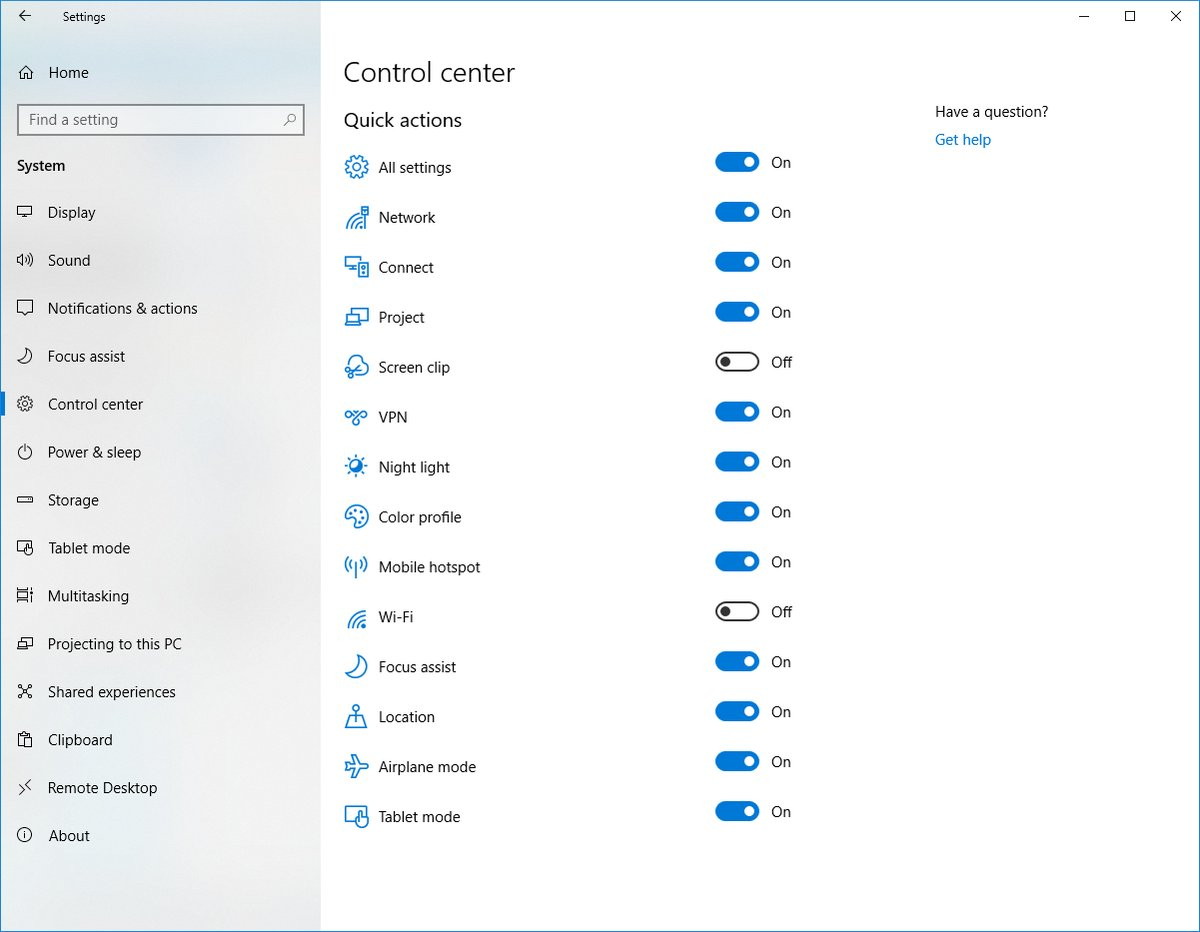Click the Night light quick action icon

click(356, 467)
